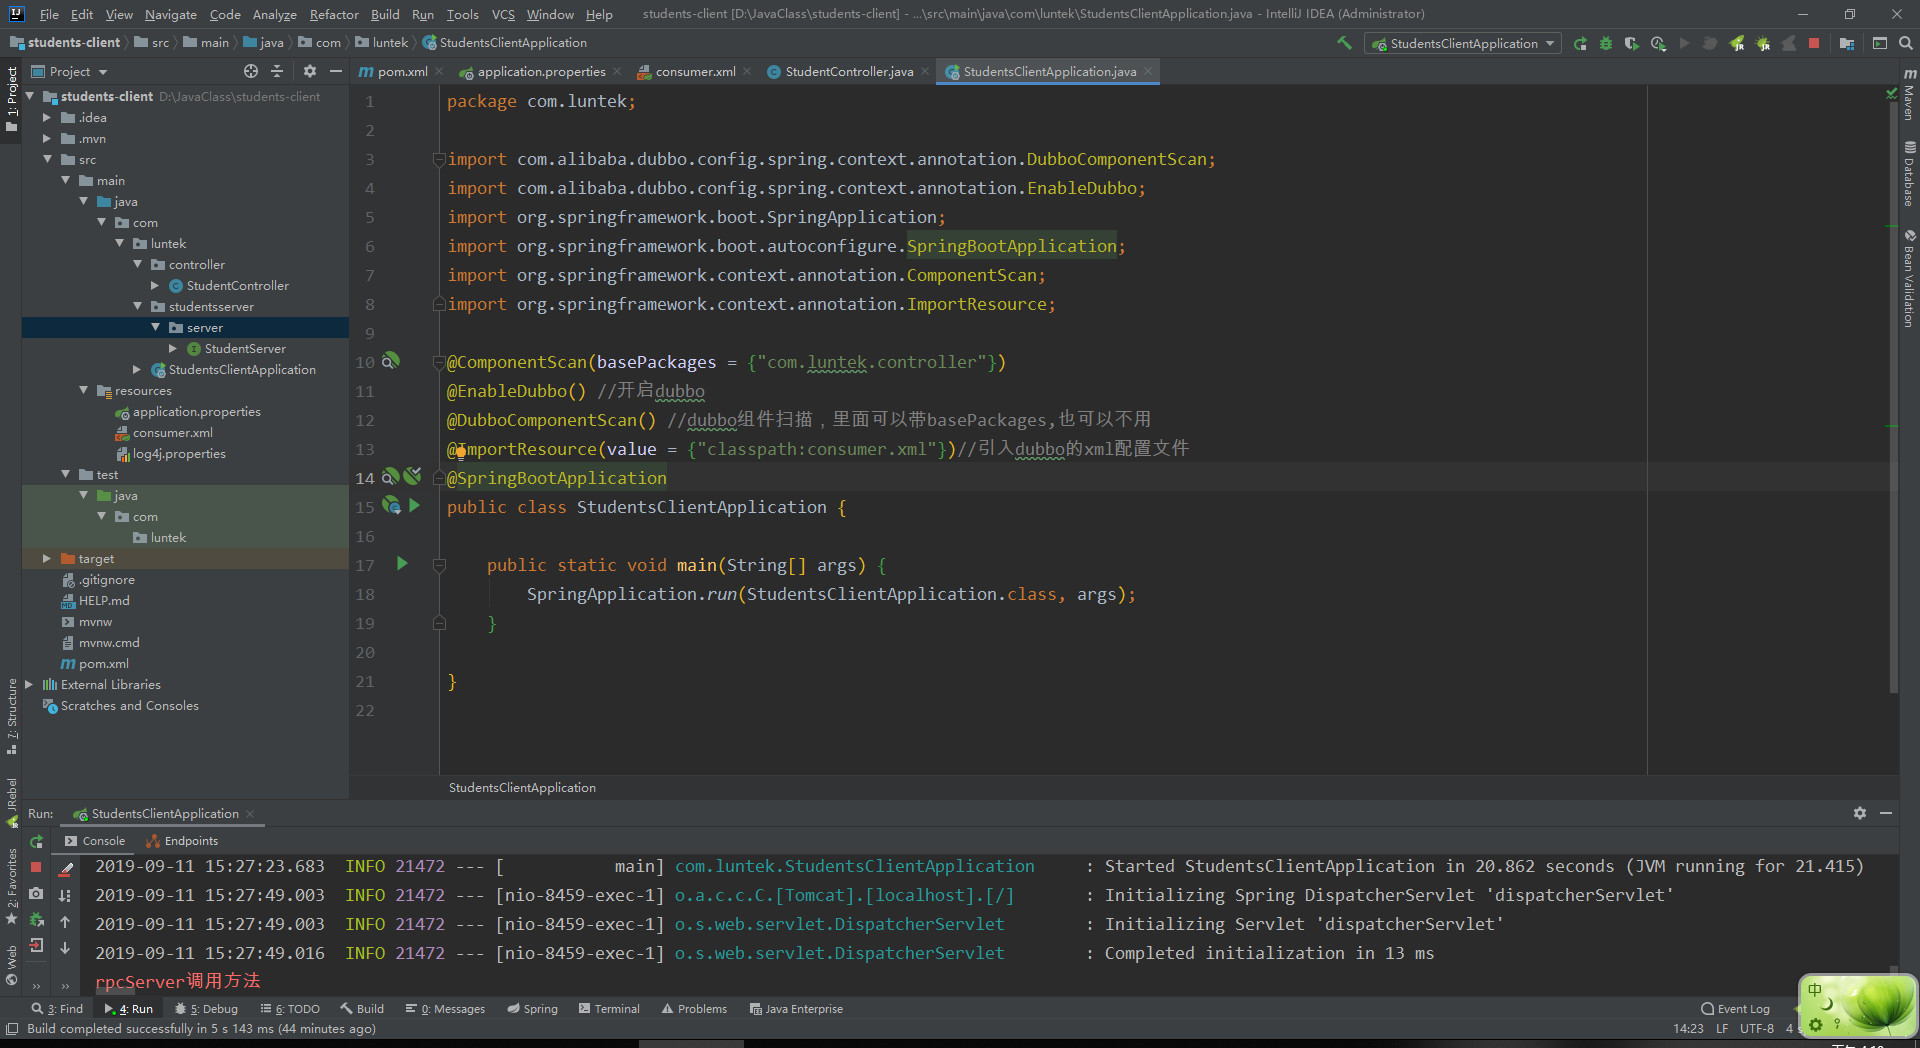Open Project Structure from the toolbar
1920x1048 pixels.
[x=1846, y=43]
